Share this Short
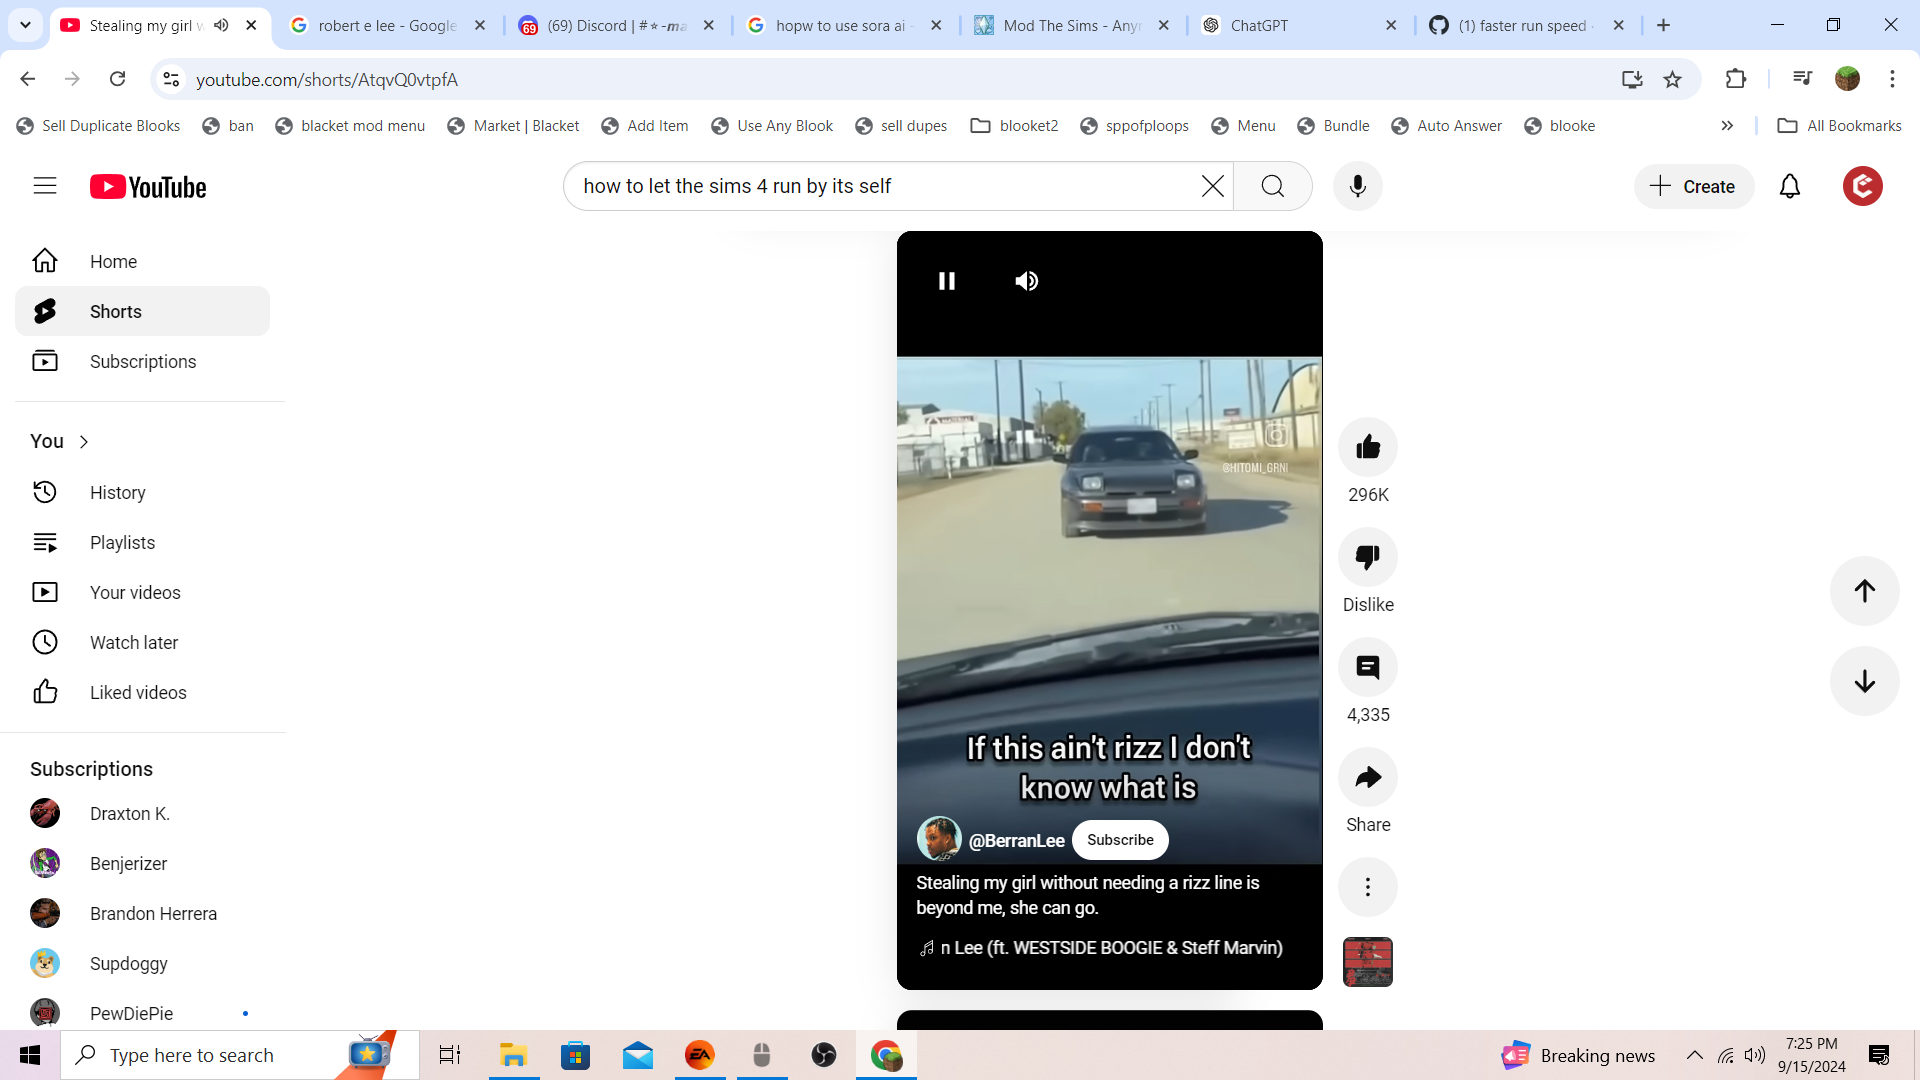Screen dimensions: 1920x1080 (1367, 777)
